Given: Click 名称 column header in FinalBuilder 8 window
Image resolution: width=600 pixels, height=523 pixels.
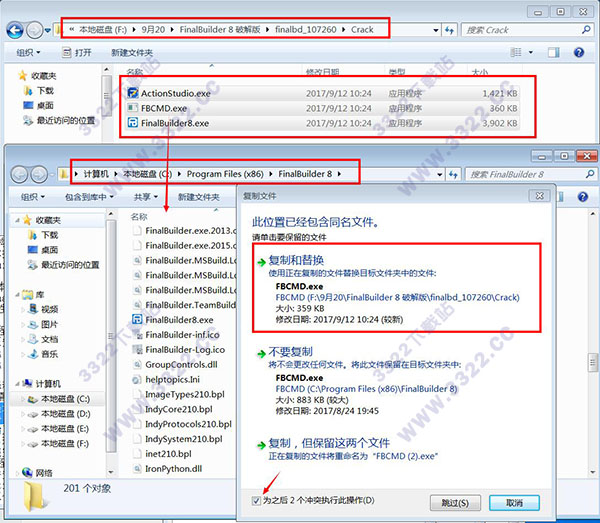Looking at the screenshot, I should pos(139,217).
